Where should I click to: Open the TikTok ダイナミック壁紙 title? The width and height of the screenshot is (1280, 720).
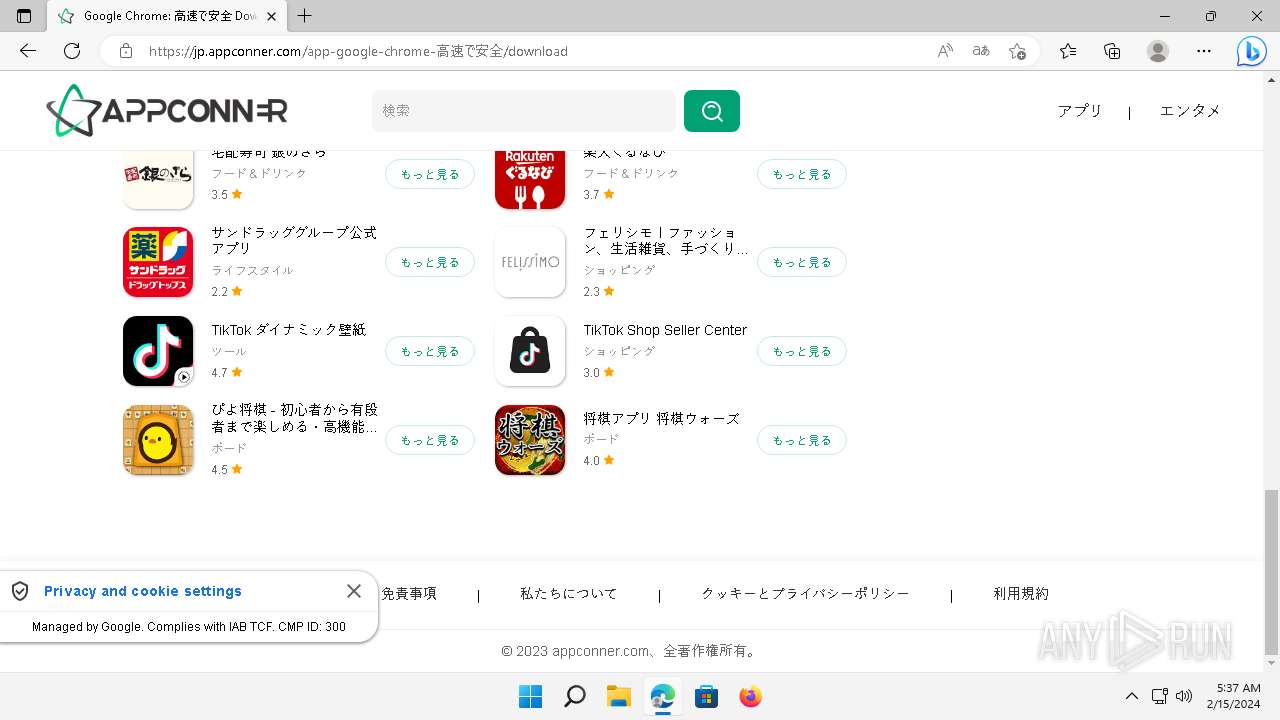(289, 330)
